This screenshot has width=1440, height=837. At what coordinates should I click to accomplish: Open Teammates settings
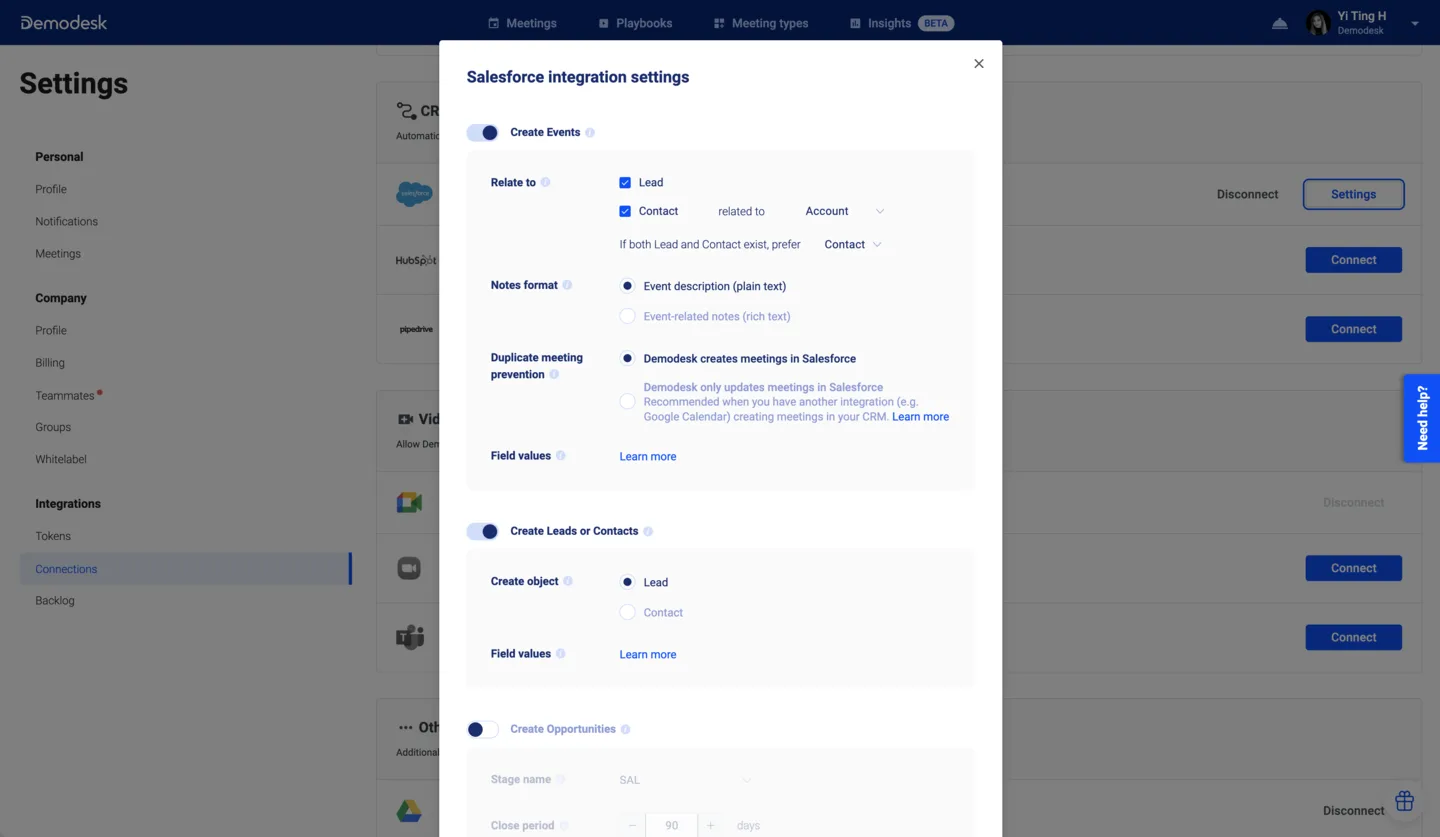coord(65,395)
